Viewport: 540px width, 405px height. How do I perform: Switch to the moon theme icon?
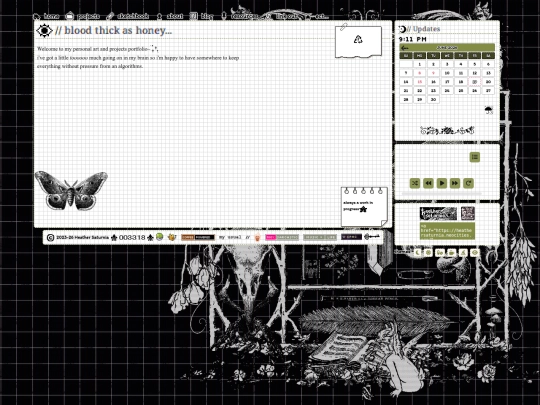tap(418, 253)
